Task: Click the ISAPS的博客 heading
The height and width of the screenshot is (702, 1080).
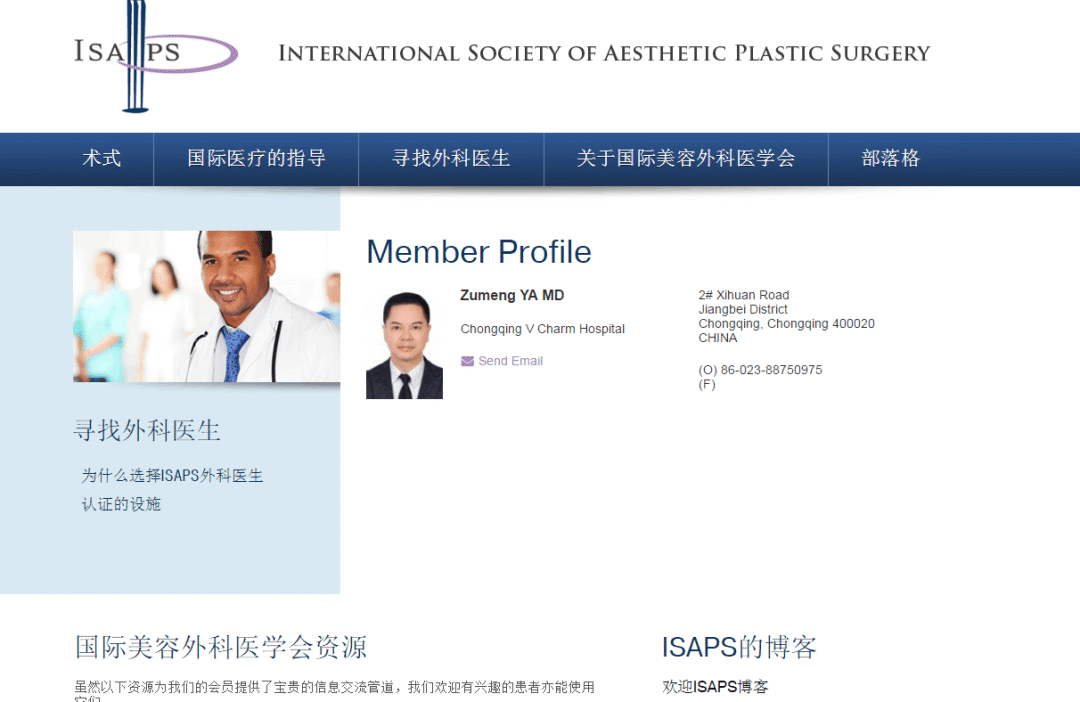Action: point(739,647)
